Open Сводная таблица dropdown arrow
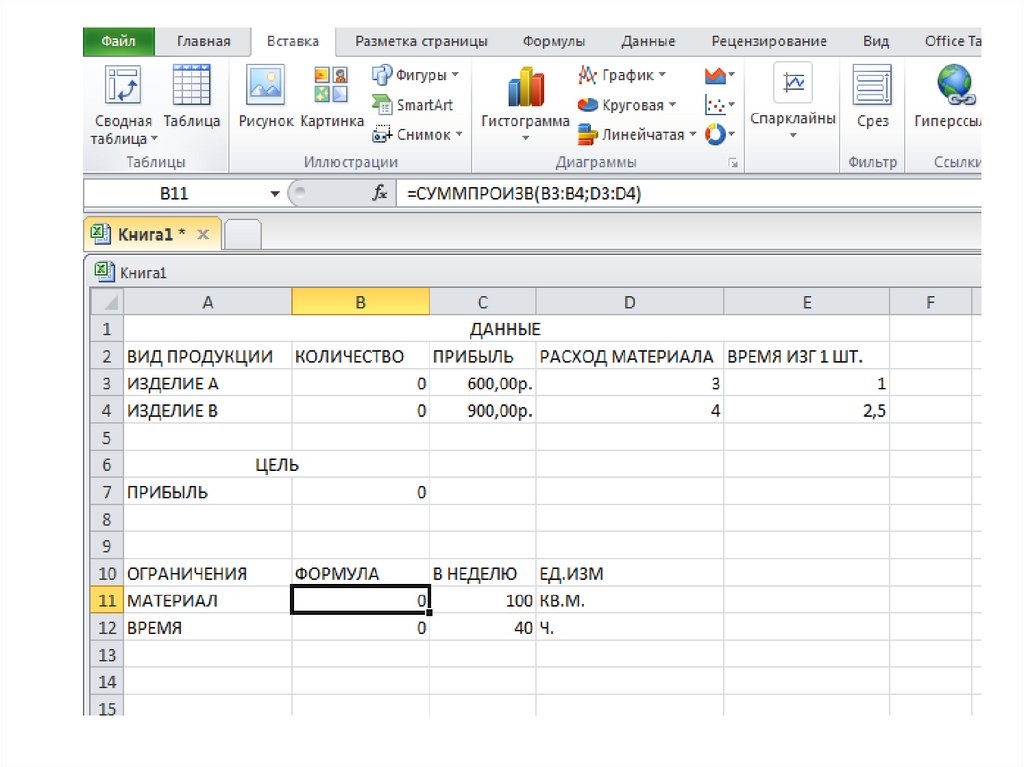 coord(154,139)
